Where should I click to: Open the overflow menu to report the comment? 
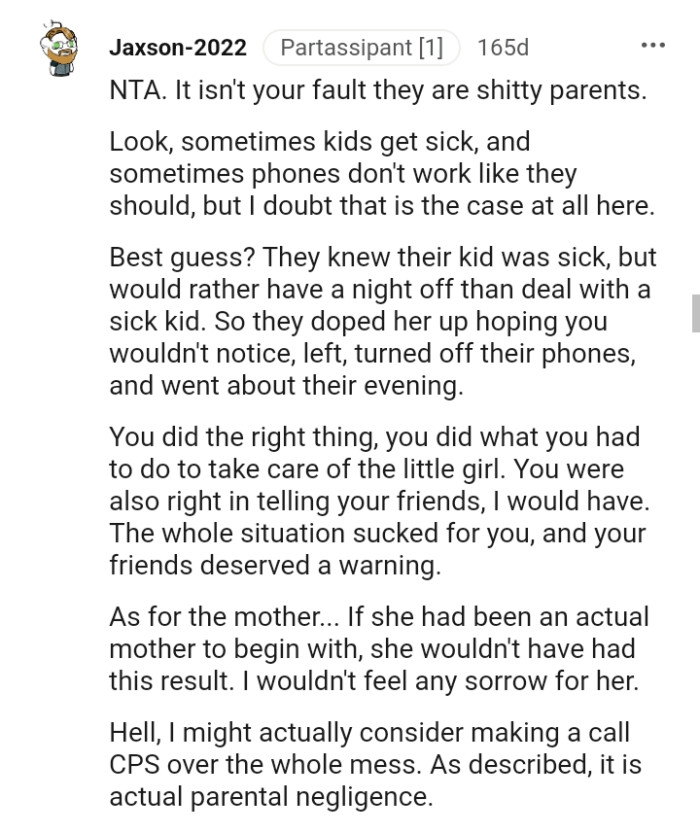click(655, 46)
